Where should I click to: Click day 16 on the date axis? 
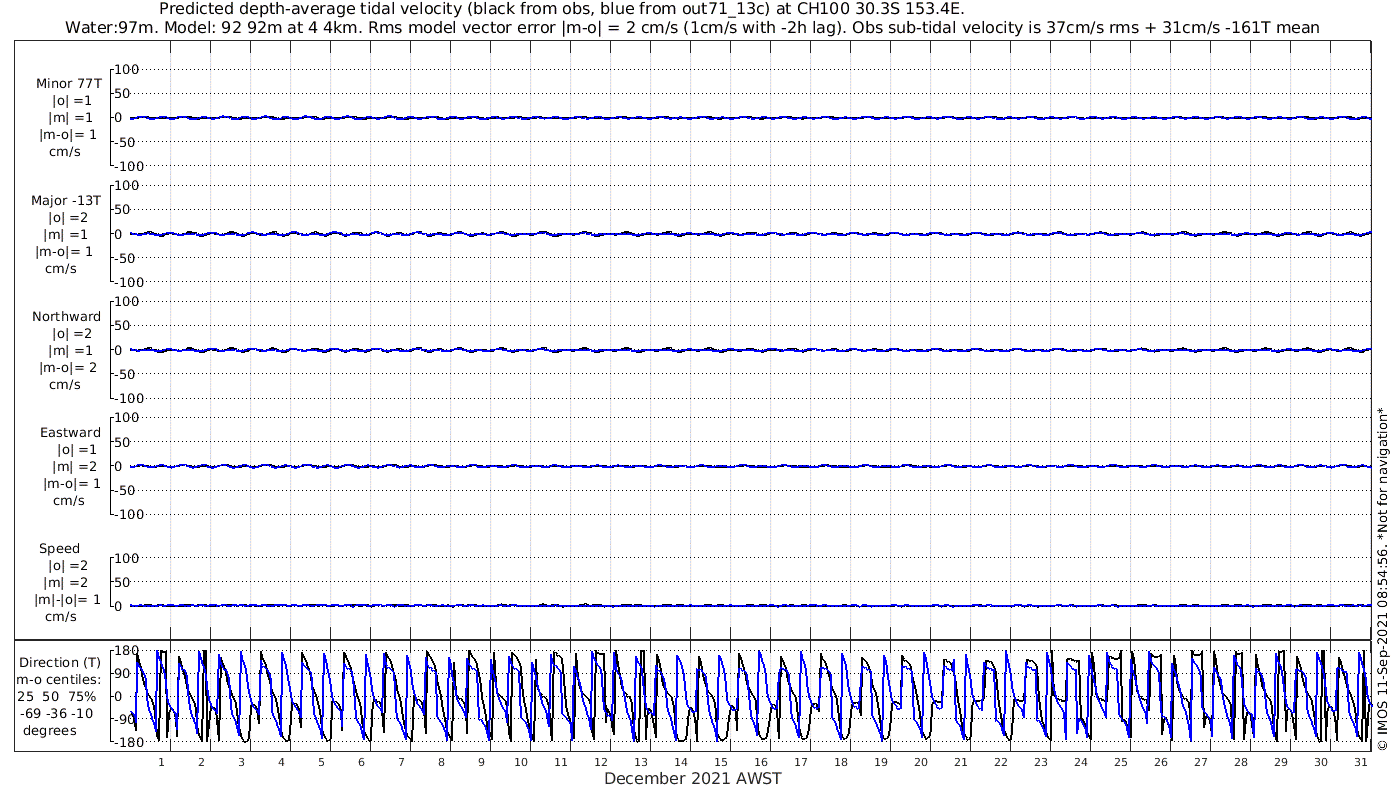tap(761, 762)
